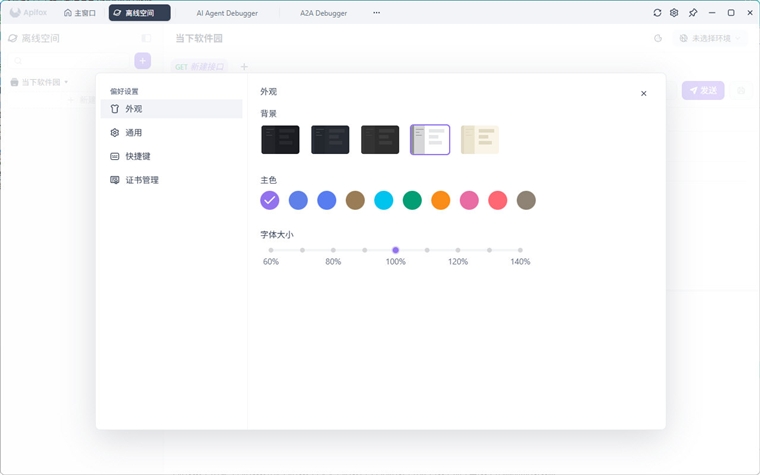This screenshot has width=760, height=475.
Task: Expand the 当下软件园 project dropdown
Action: coord(40,82)
